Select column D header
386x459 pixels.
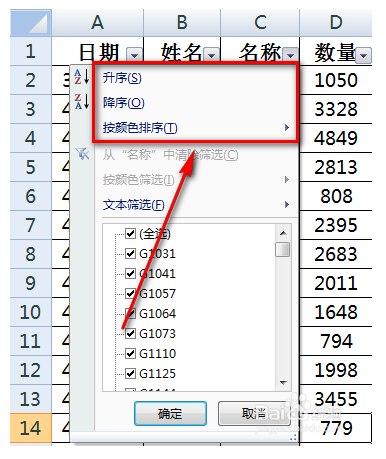(336, 23)
